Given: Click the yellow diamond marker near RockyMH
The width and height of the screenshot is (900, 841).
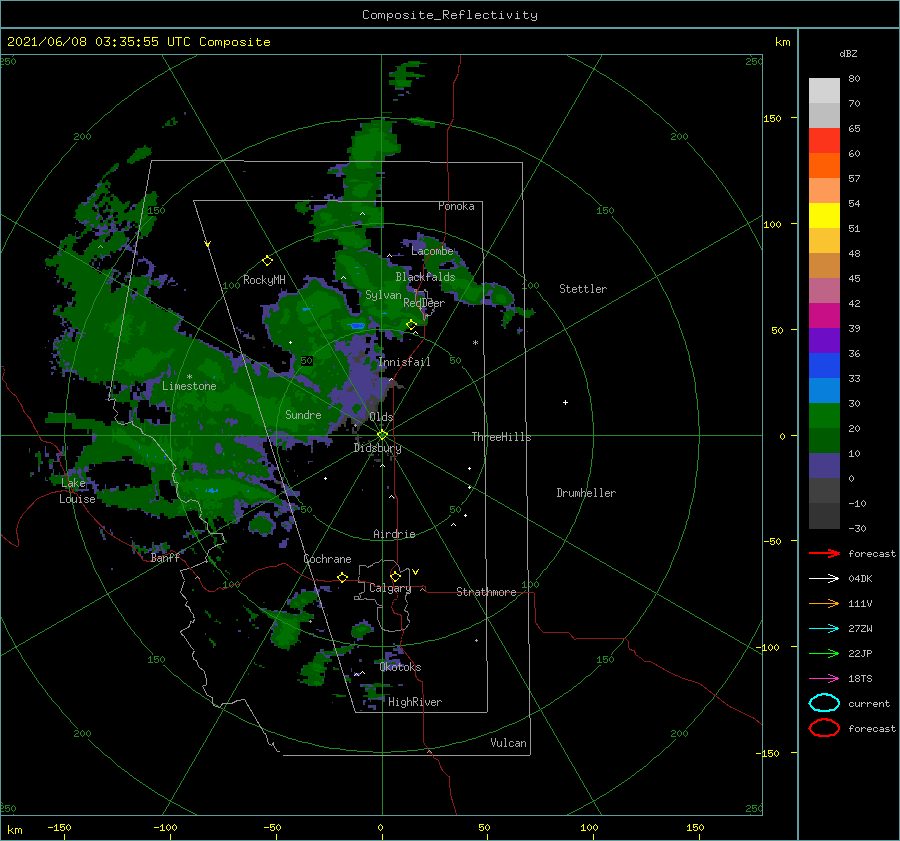Looking at the screenshot, I should coord(267,261).
